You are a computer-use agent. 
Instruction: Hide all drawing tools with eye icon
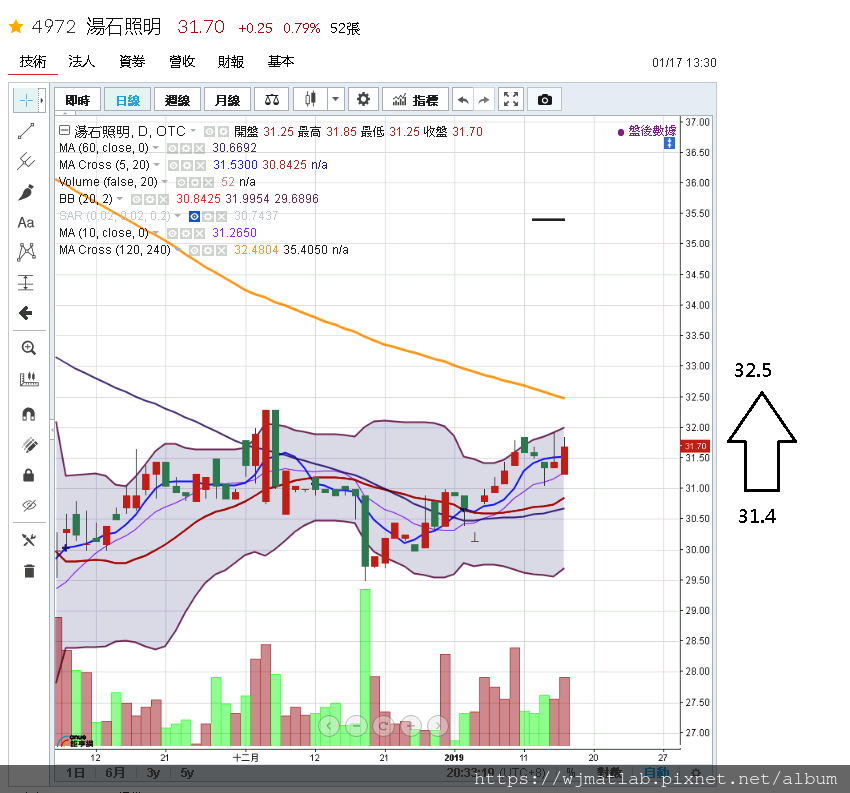(29, 505)
